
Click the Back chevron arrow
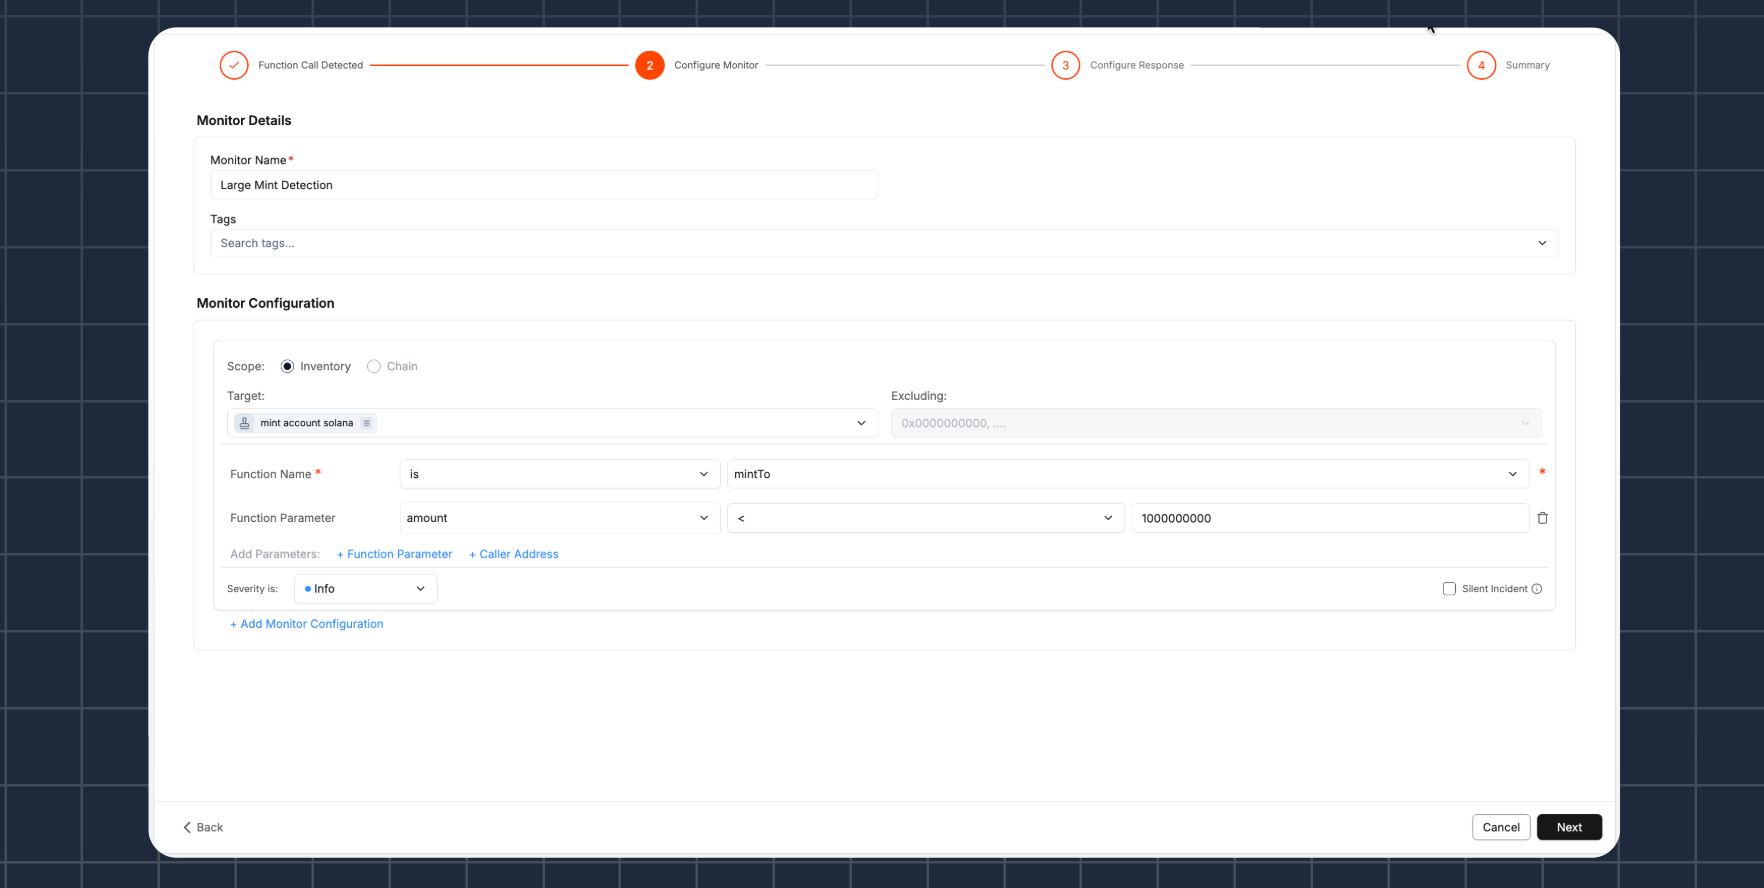pyautogui.click(x=187, y=827)
